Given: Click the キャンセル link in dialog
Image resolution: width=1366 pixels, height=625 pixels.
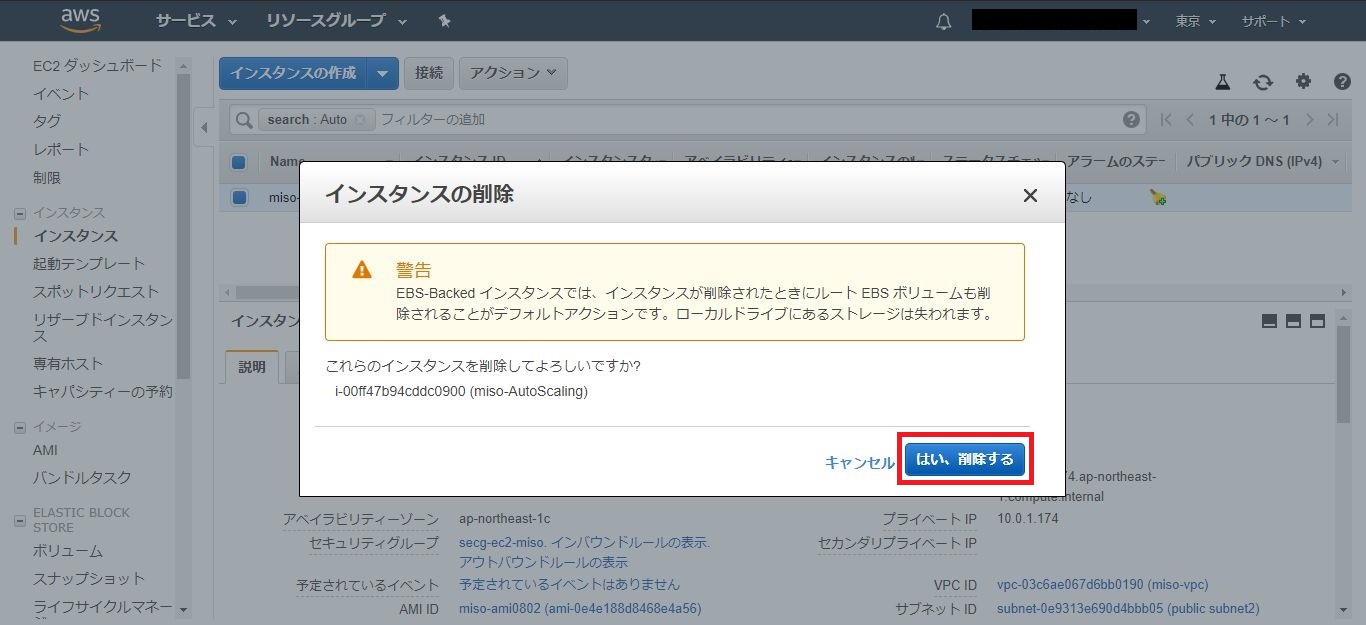Looking at the screenshot, I should coord(859,462).
